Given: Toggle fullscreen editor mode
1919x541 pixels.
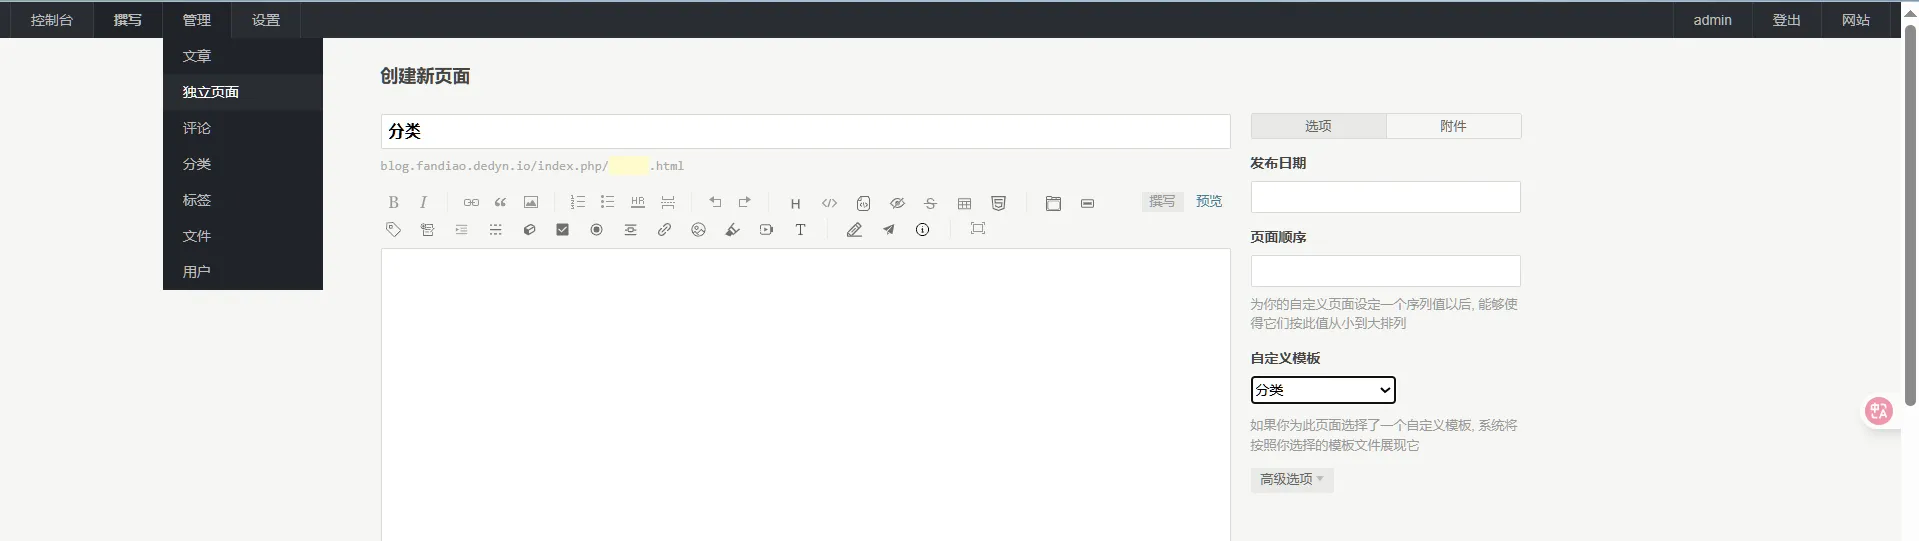Looking at the screenshot, I should pyautogui.click(x=978, y=229).
